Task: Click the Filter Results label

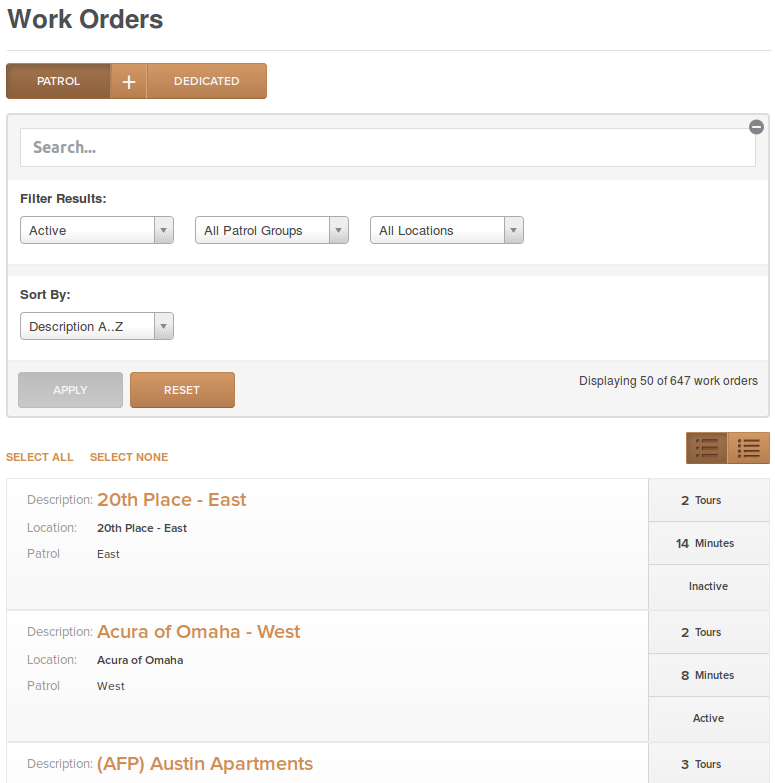Action: [63, 198]
